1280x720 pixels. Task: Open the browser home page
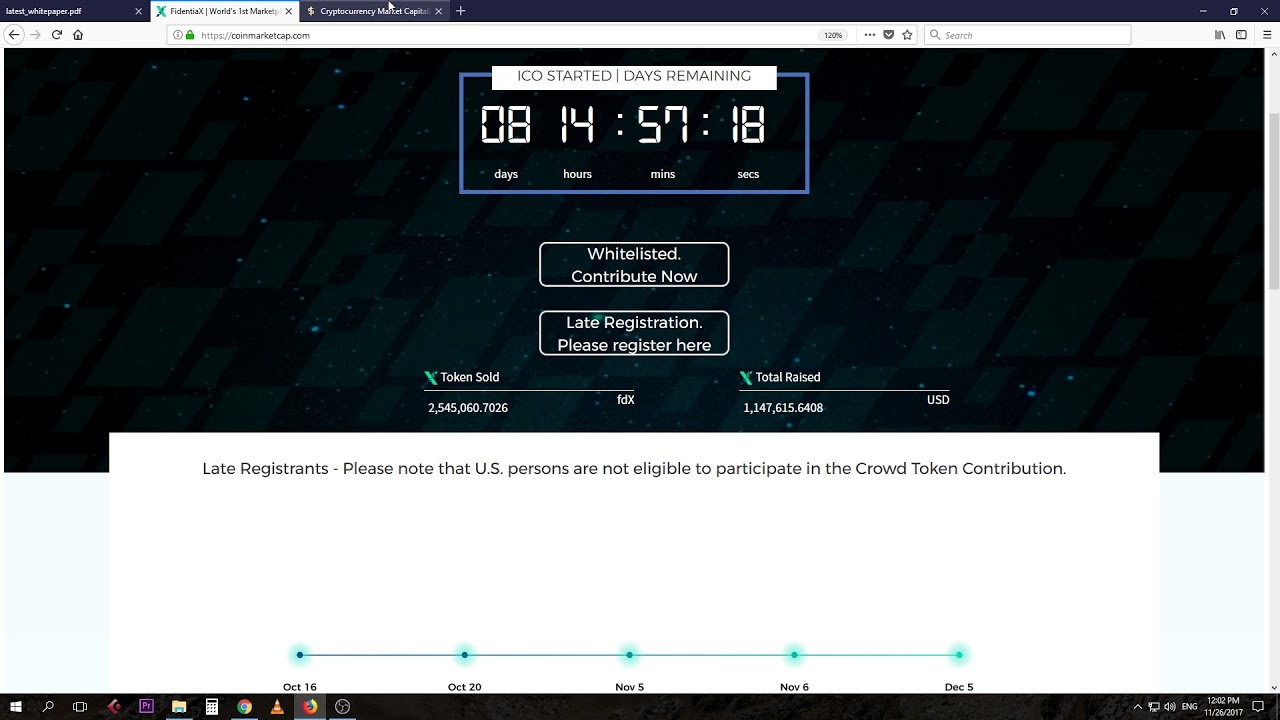78,35
